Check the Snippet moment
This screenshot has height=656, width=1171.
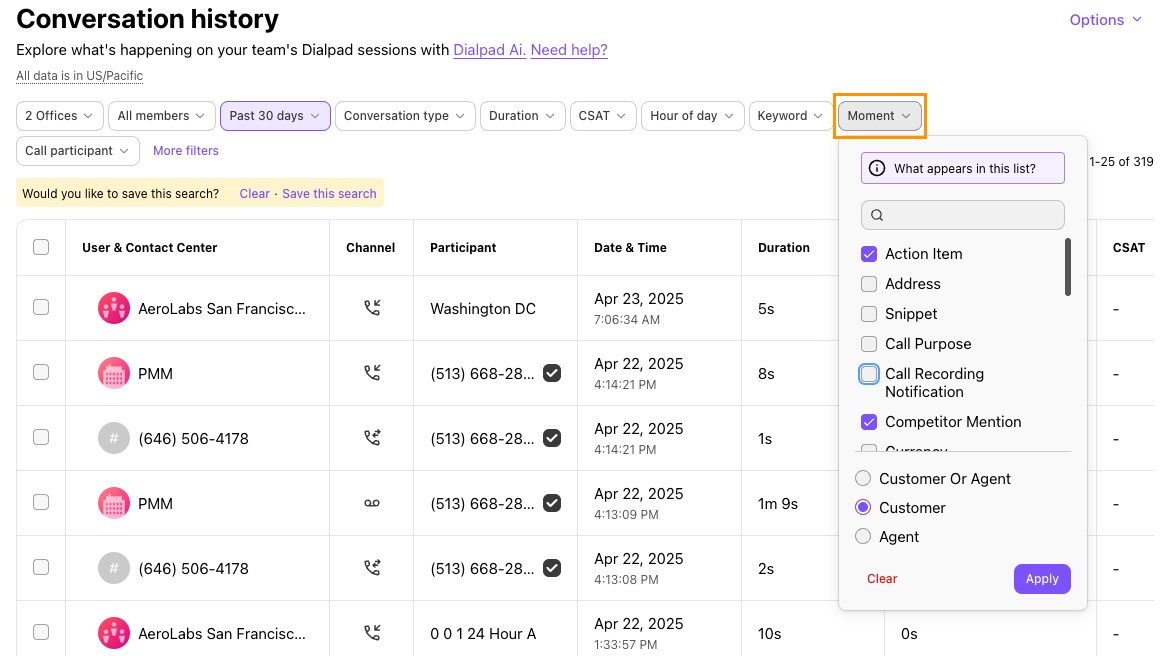(x=869, y=314)
